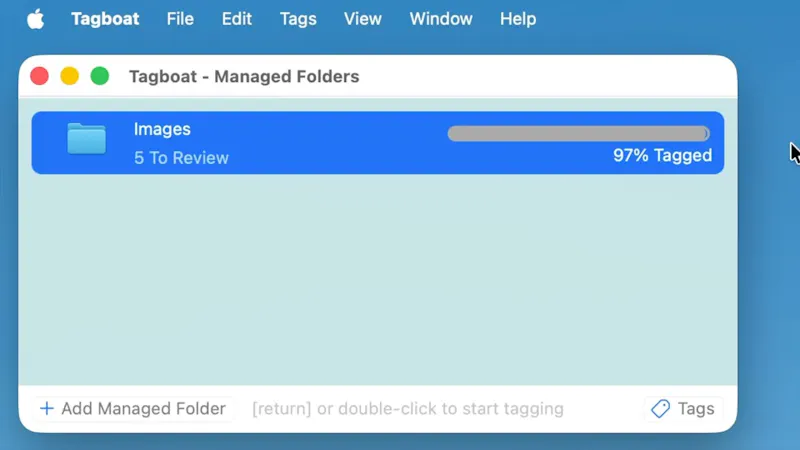
Task: Open the Tagboat application menu
Action: (x=105, y=19)
